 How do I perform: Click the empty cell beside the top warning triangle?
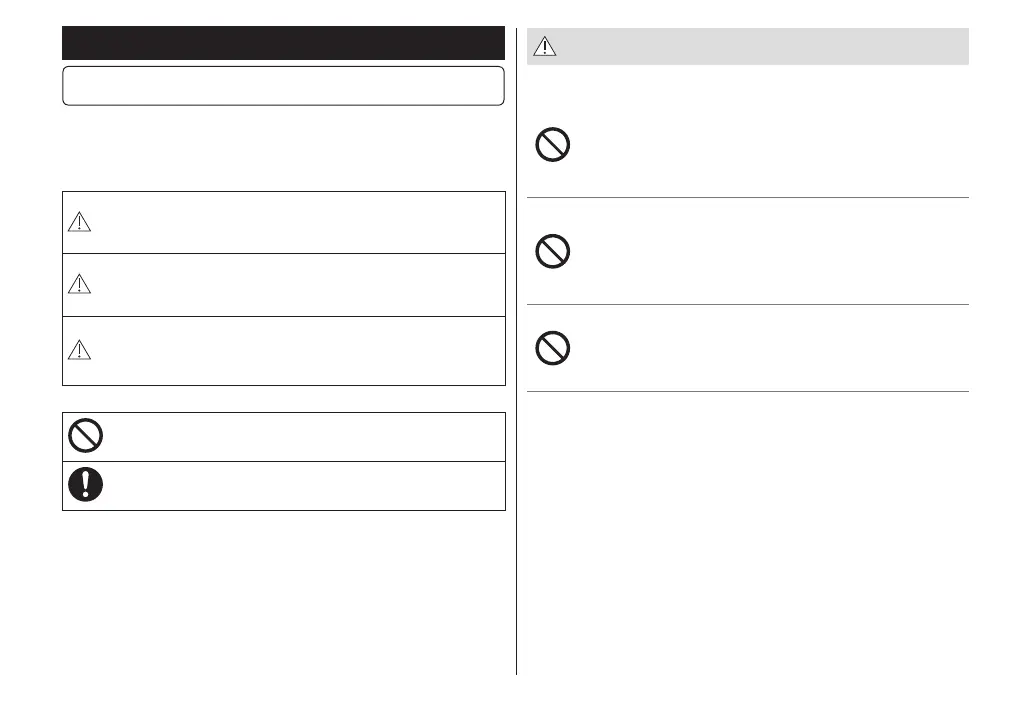tap(300, 223)
